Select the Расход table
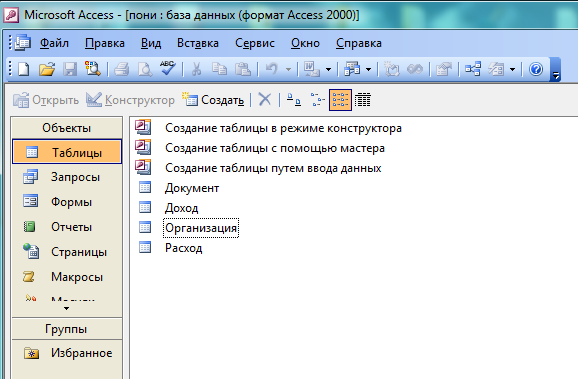The width and height of the screenshot is (578, 379). [x=183, y=248]
